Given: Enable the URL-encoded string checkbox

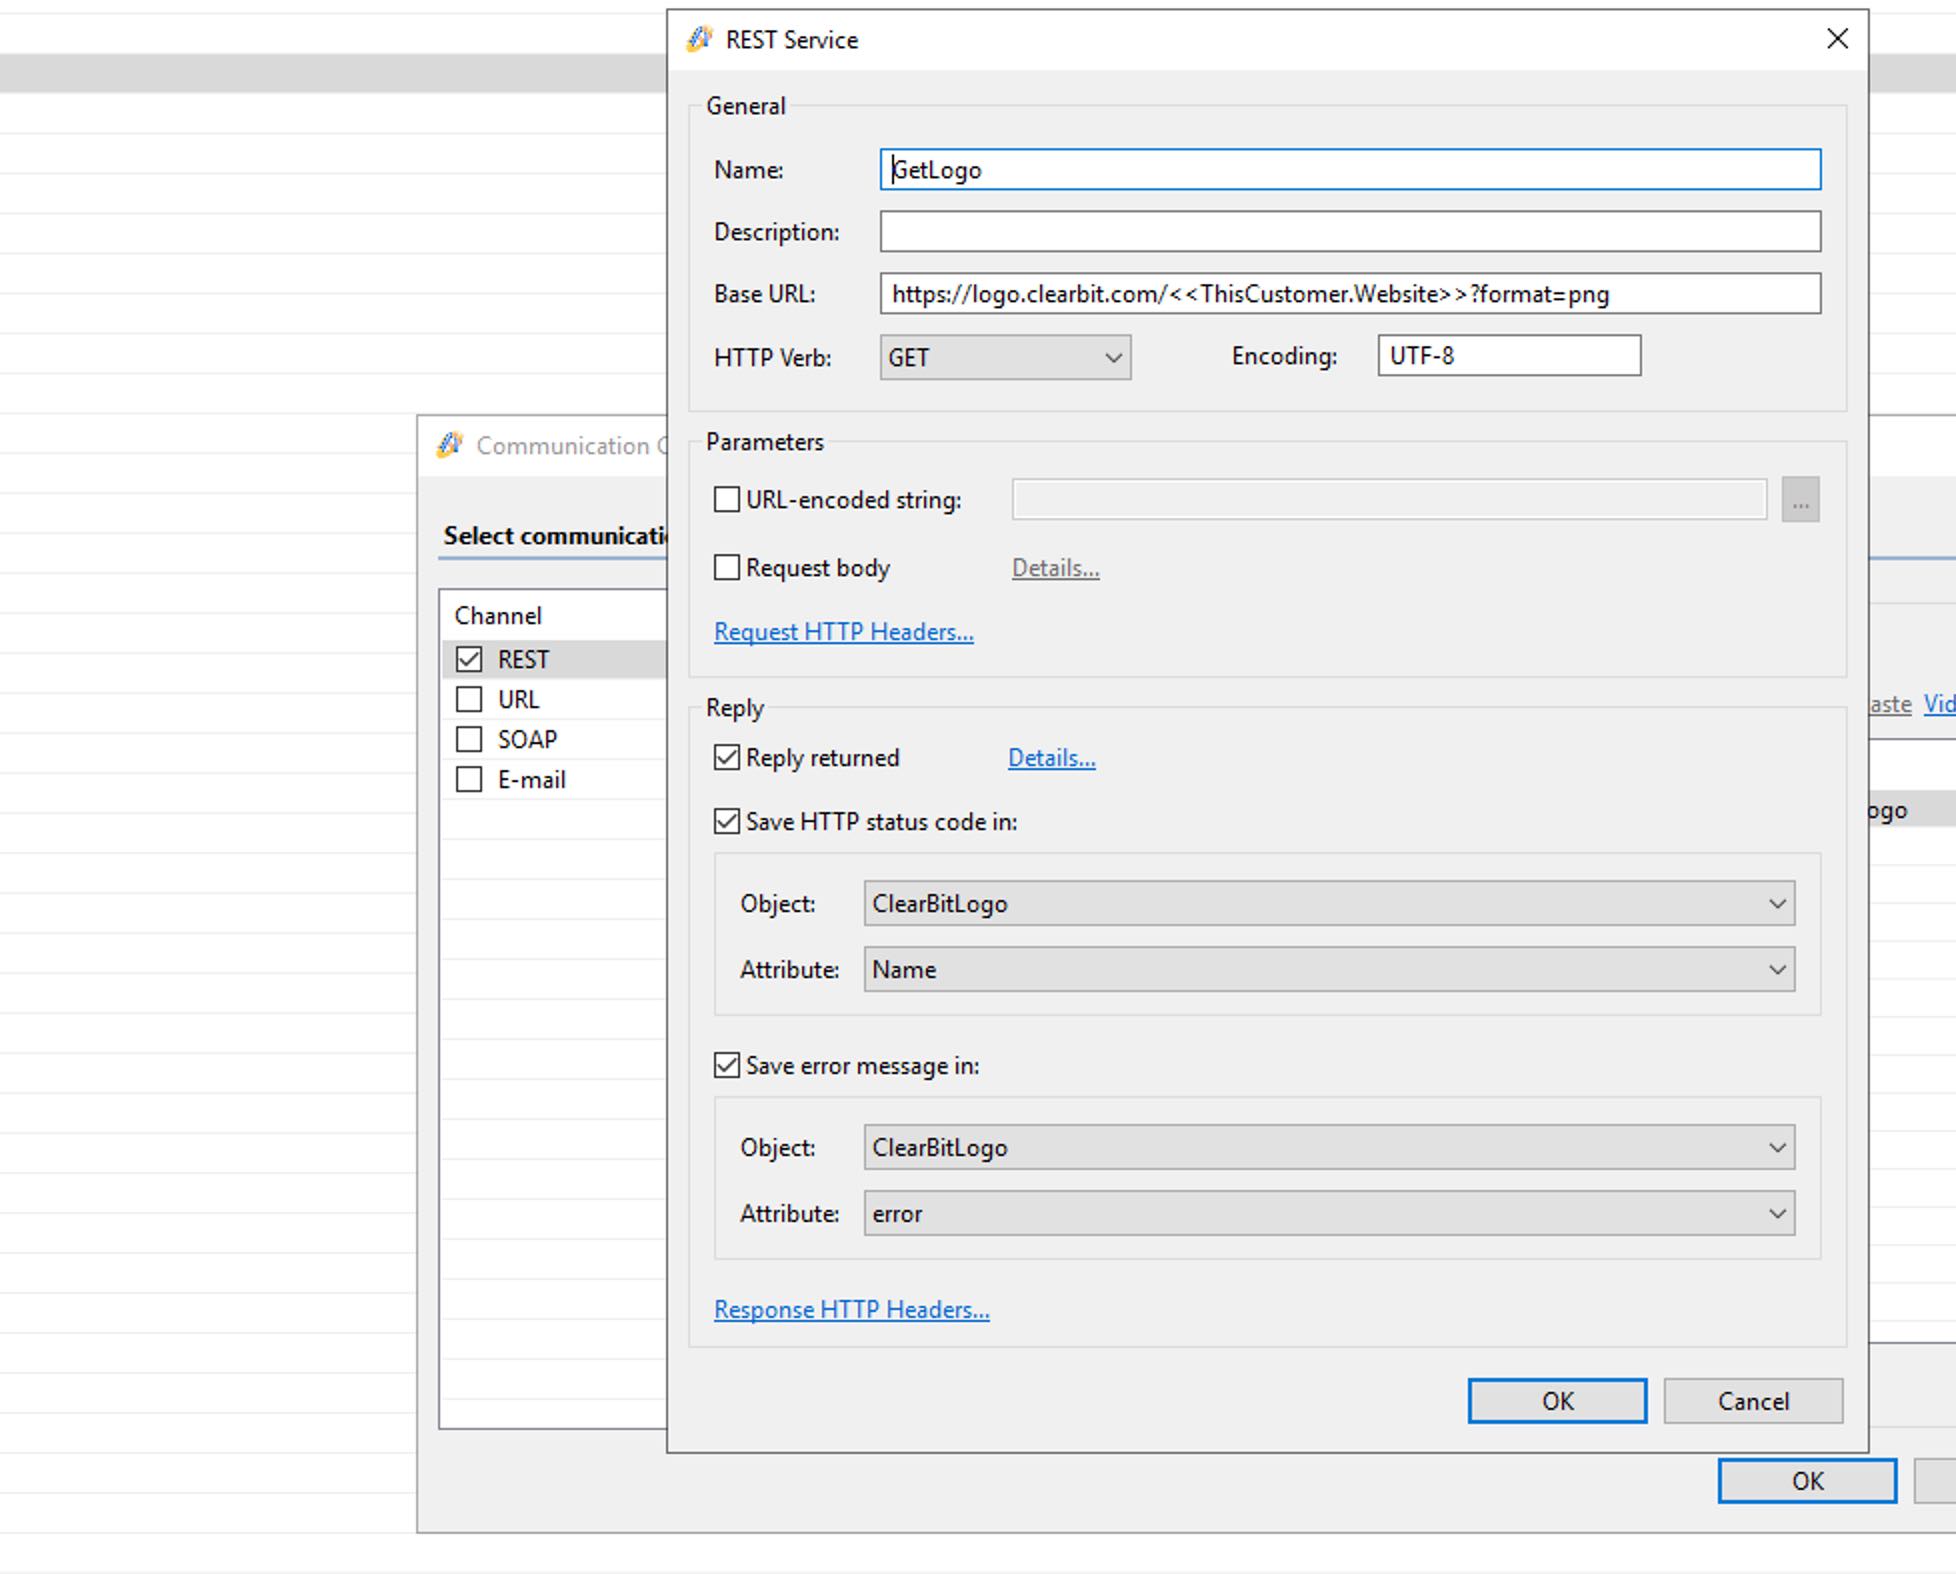Looking at the screenshot, I should (727, 499).
